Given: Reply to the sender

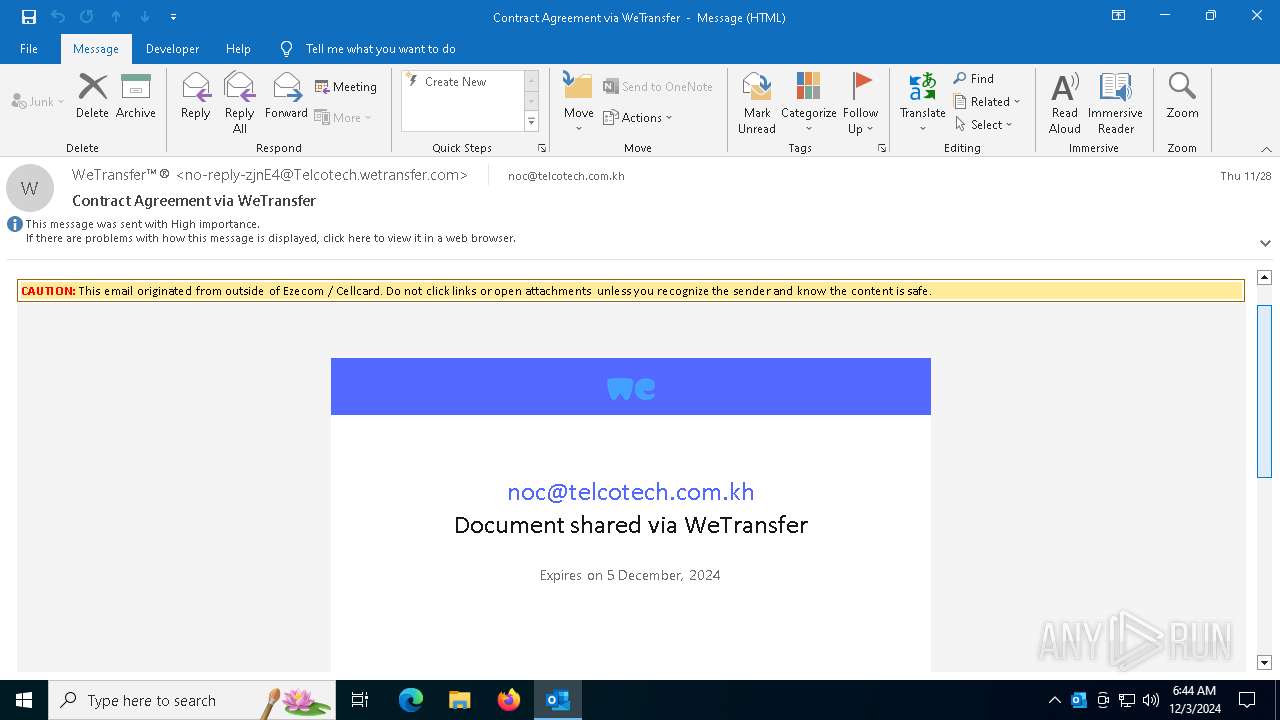Looking at the screenshot, I should 196,96.
